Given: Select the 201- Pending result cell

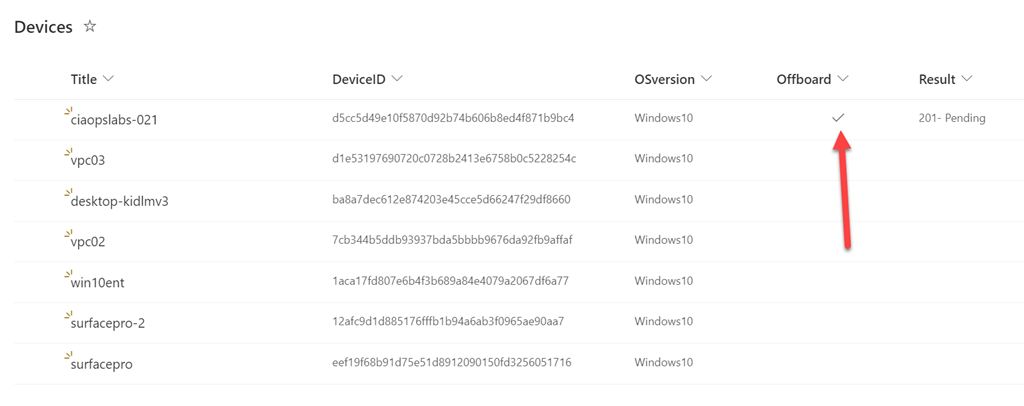Looking at the screenshot, I should 951,118.
